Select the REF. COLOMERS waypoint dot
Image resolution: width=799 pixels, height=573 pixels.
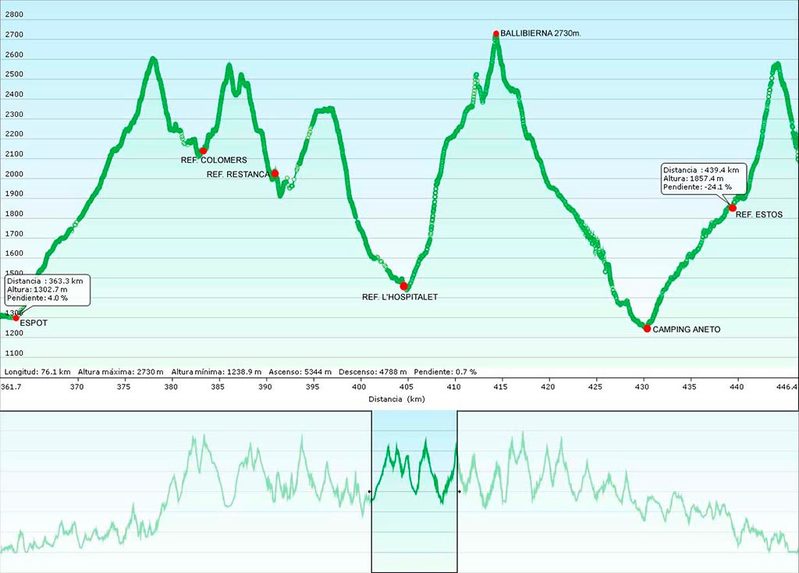click(204, 151)
